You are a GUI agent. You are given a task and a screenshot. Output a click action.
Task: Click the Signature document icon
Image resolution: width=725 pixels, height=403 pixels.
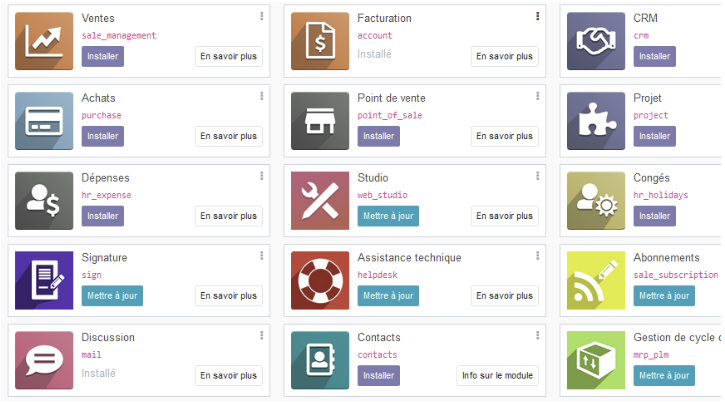[44, 280]
